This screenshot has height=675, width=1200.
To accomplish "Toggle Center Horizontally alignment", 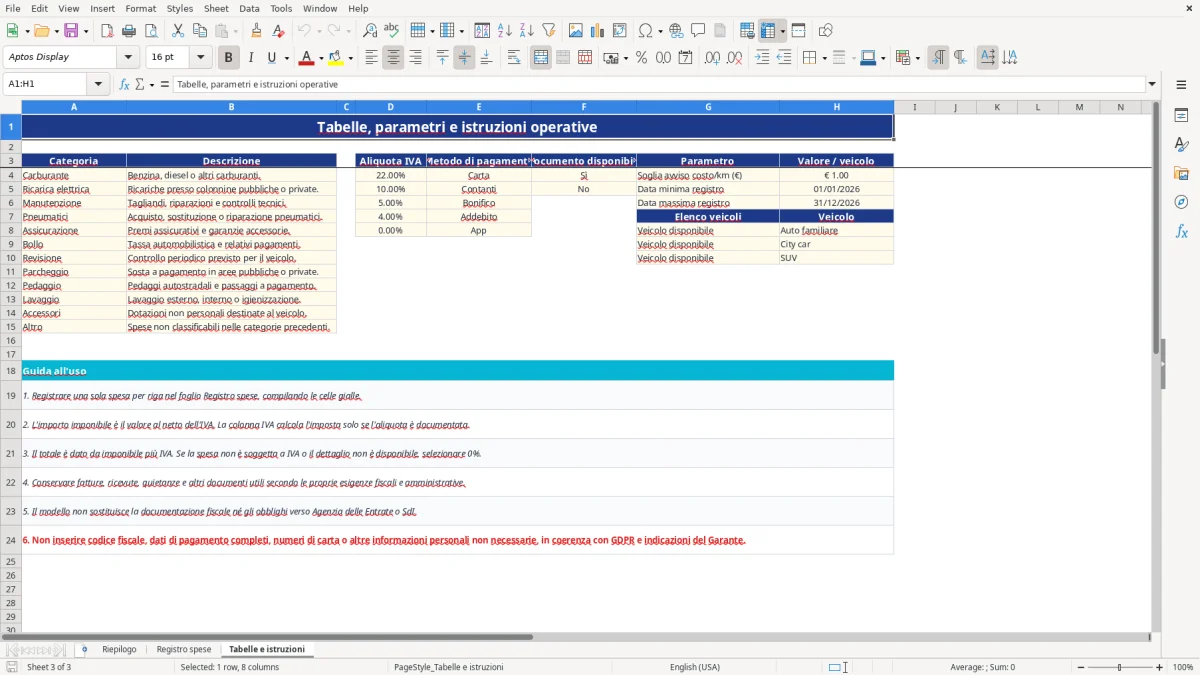I will (393, 58).
